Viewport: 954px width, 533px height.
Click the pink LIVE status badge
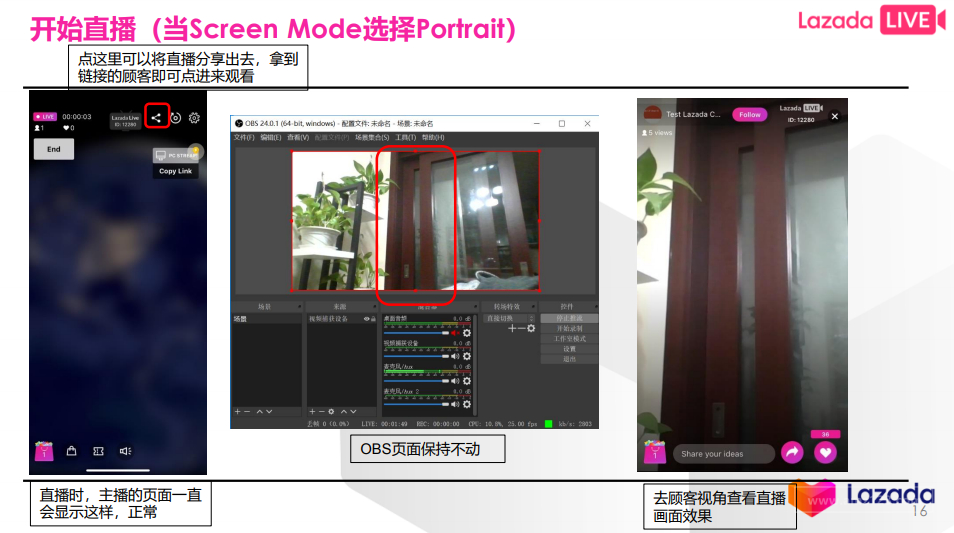[45, 116]
